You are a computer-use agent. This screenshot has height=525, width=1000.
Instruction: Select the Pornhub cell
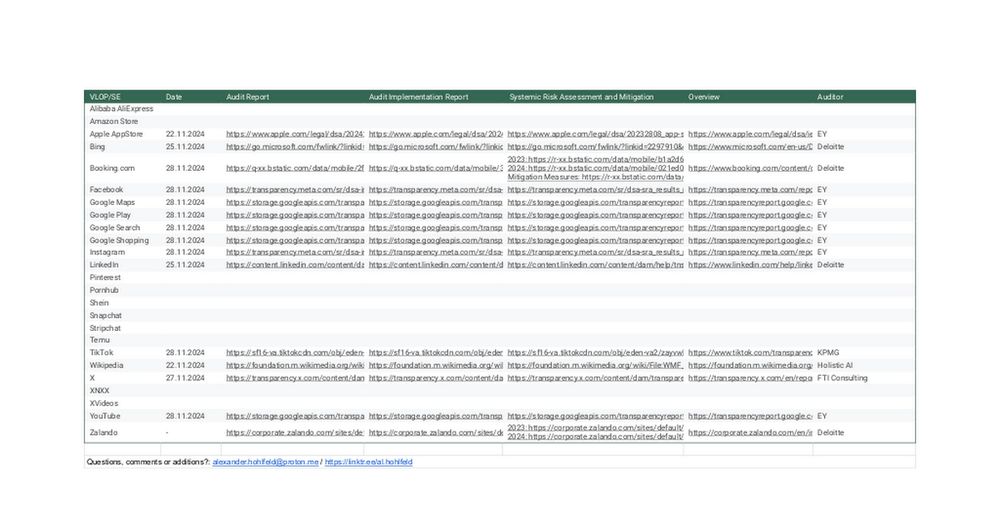tap(104, 290)
